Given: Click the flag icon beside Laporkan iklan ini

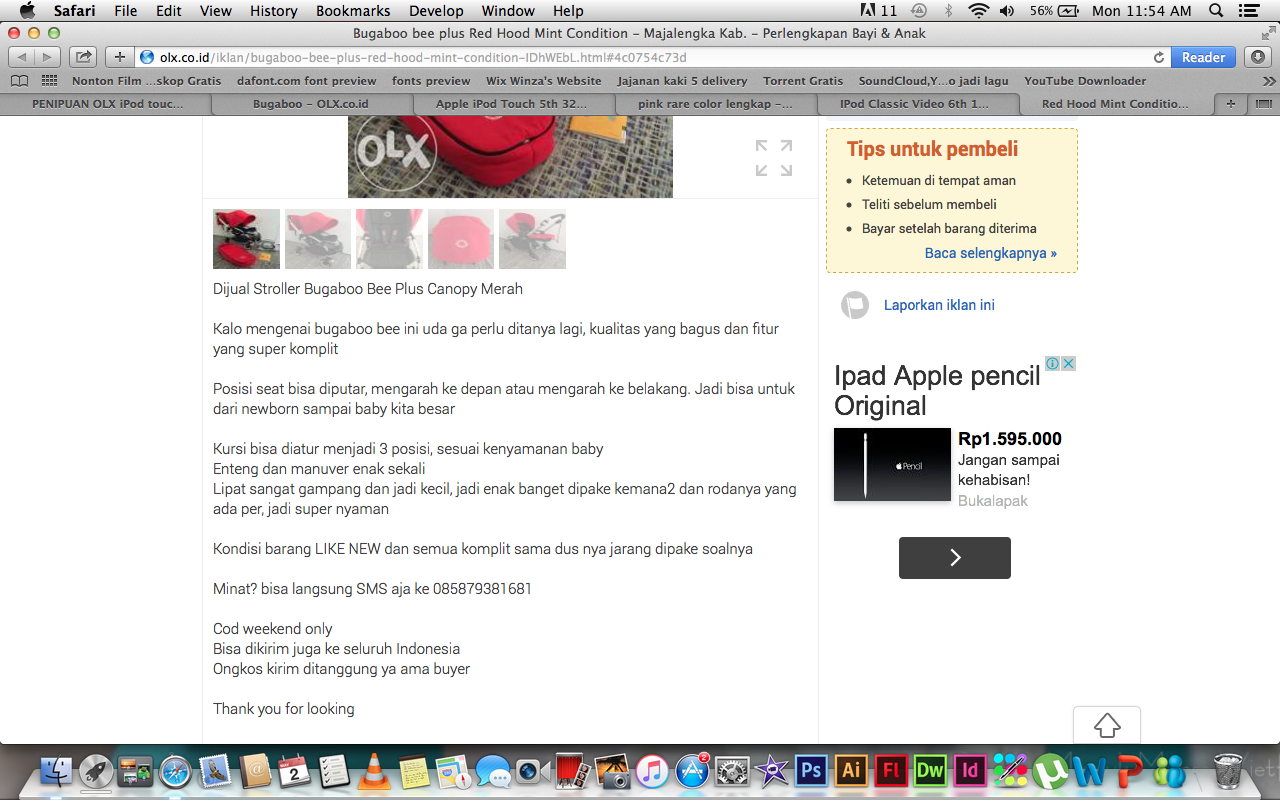Looking at the screenshot, I should [855, 305].
